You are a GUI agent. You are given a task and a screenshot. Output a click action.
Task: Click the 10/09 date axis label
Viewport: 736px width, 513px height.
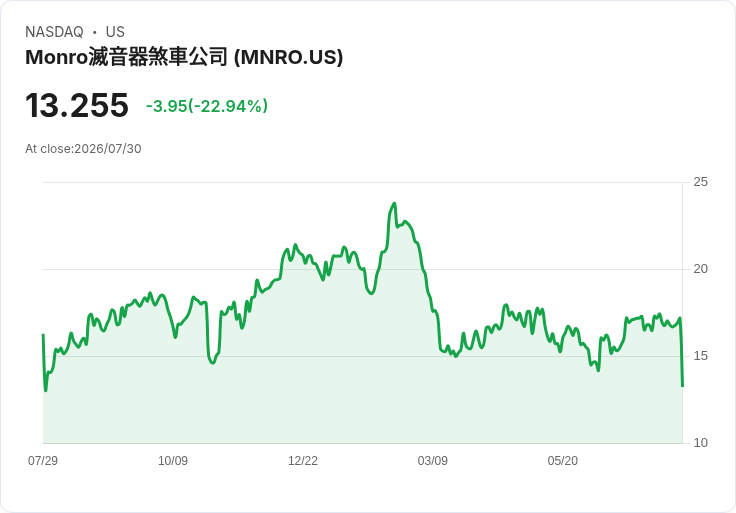[173, 460]
